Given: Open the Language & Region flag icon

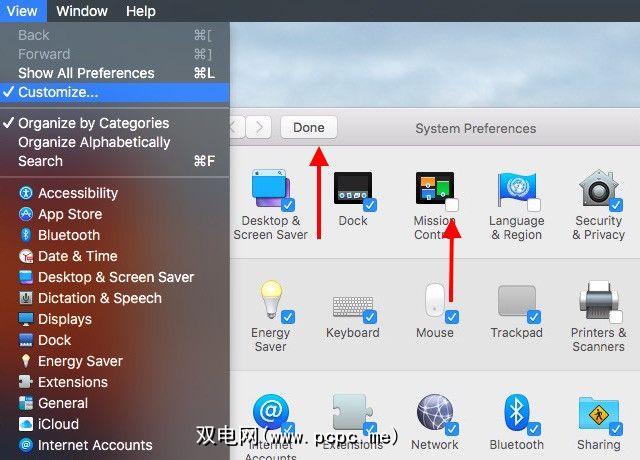Looking at the screenshot, I should pos(516,189).
